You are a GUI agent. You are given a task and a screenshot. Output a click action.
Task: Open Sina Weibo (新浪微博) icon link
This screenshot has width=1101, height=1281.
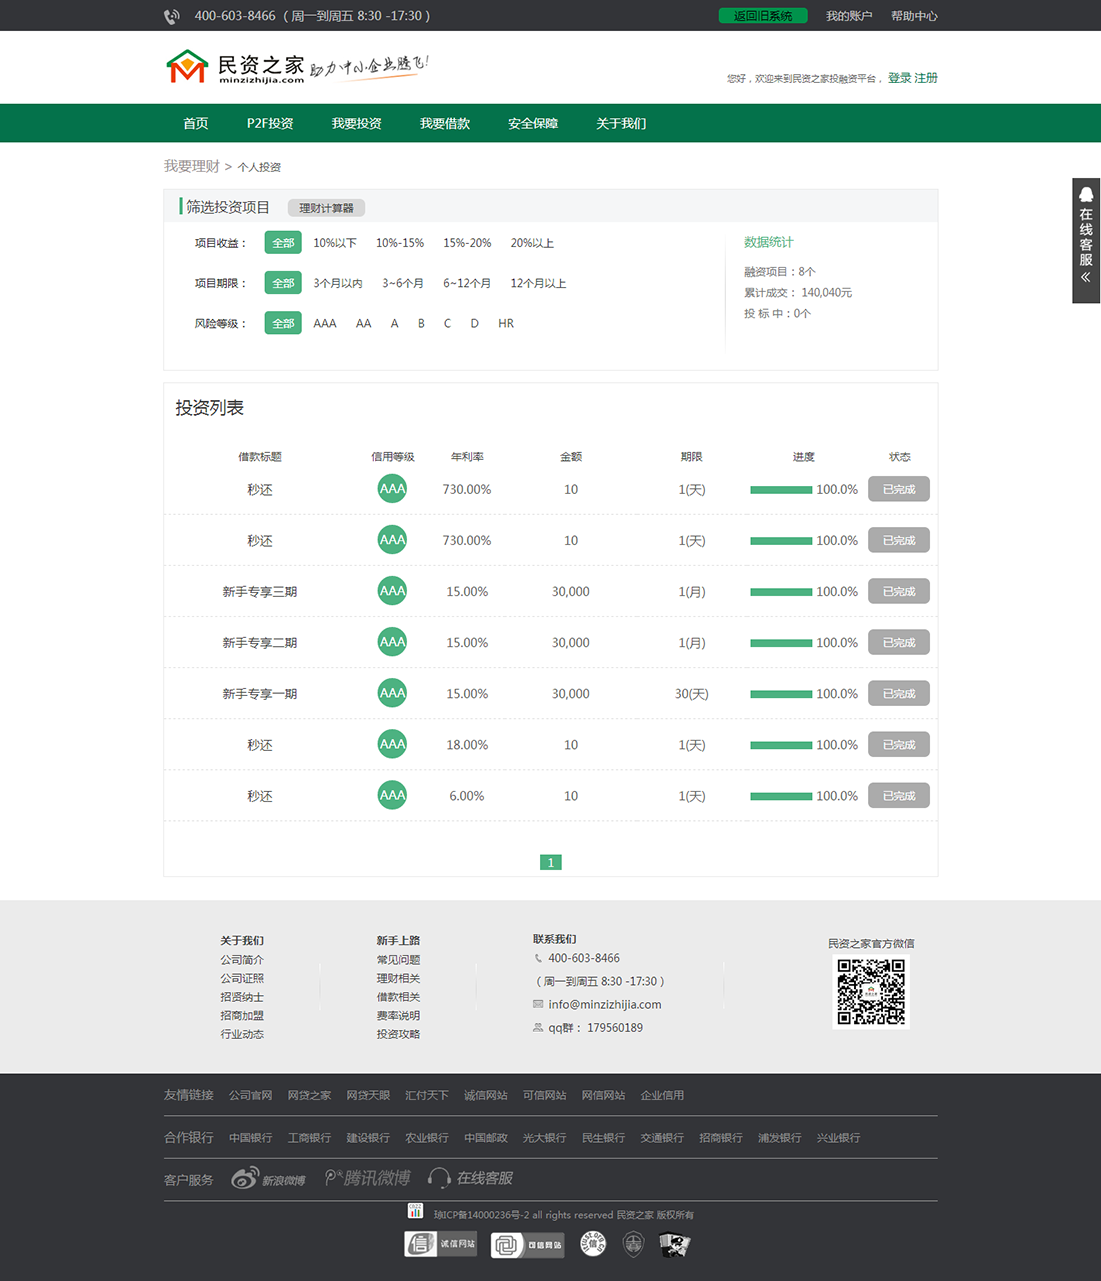pyautogui.click(x=268, y=1179)
